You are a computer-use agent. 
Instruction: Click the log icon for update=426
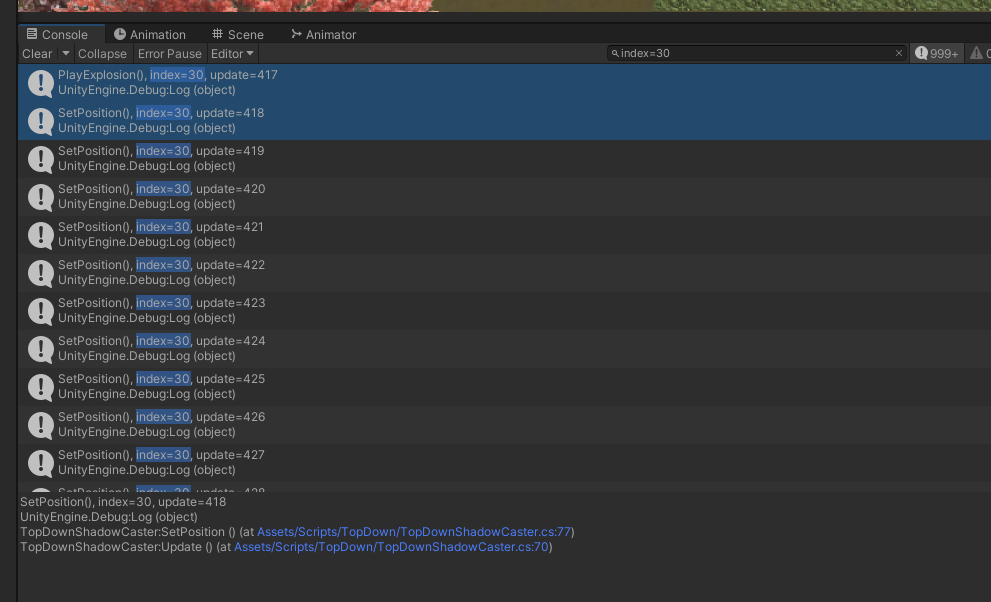(x=40, y=425)
